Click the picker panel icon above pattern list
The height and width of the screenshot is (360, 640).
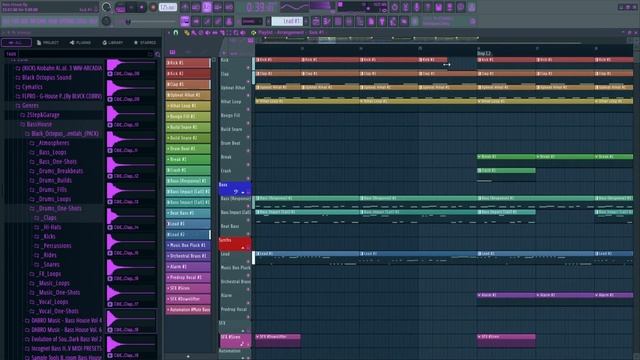172,52
